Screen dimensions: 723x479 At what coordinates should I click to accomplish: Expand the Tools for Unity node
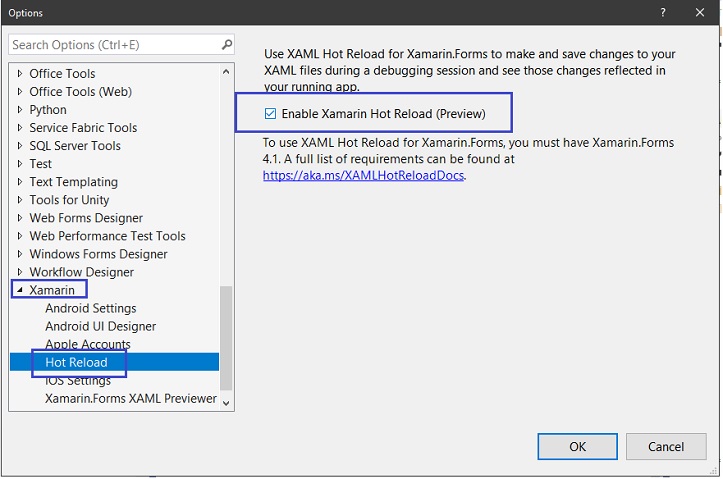click(x=19, y=200)
